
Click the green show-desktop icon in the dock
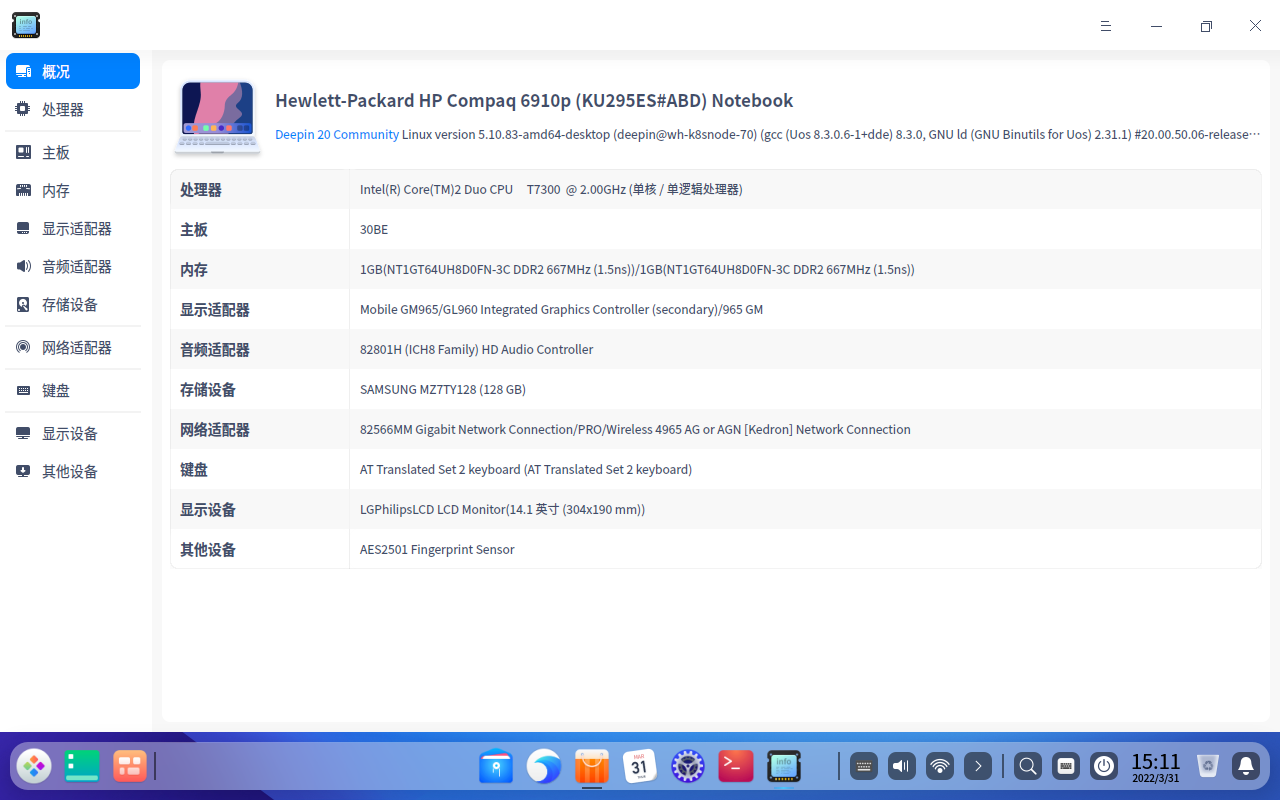click(82, 766)
